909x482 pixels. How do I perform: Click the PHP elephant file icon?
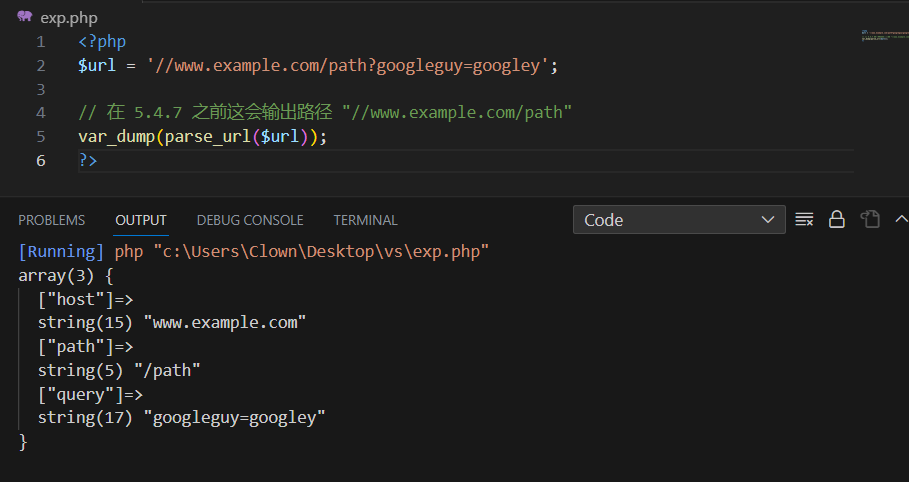point(24,16)
